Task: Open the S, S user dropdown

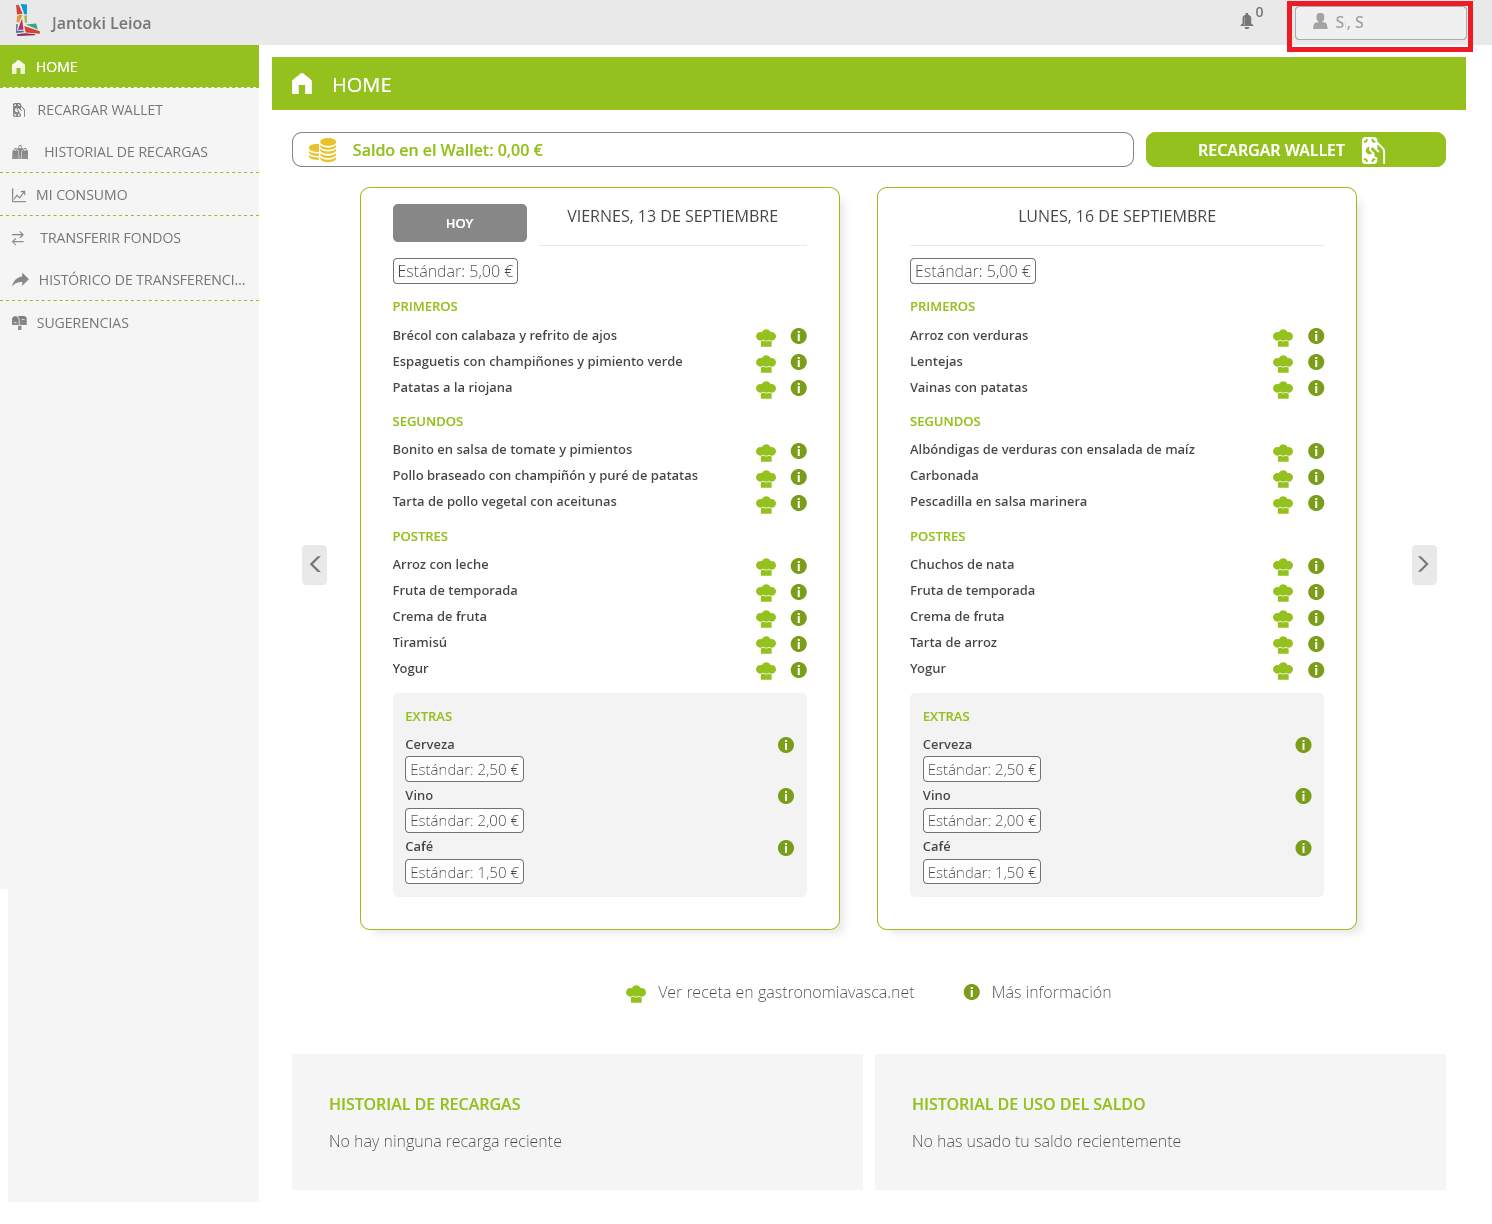Action: (x=1380, y=22)
